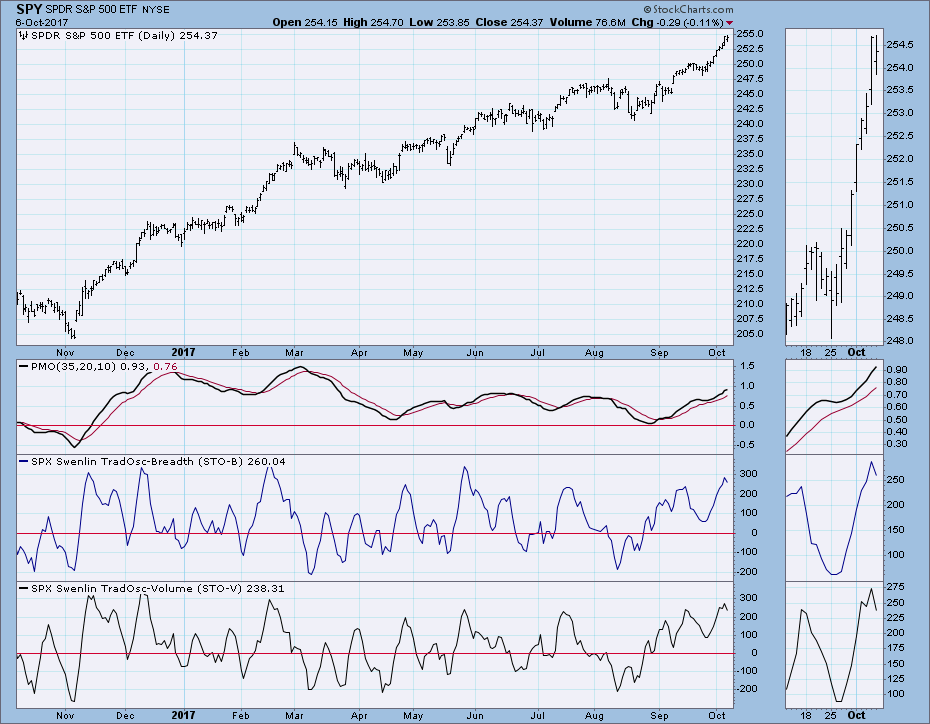Click the StockCharts.com copyright label
The width and height of the screenshot is (930, 724).
point(688,9)
